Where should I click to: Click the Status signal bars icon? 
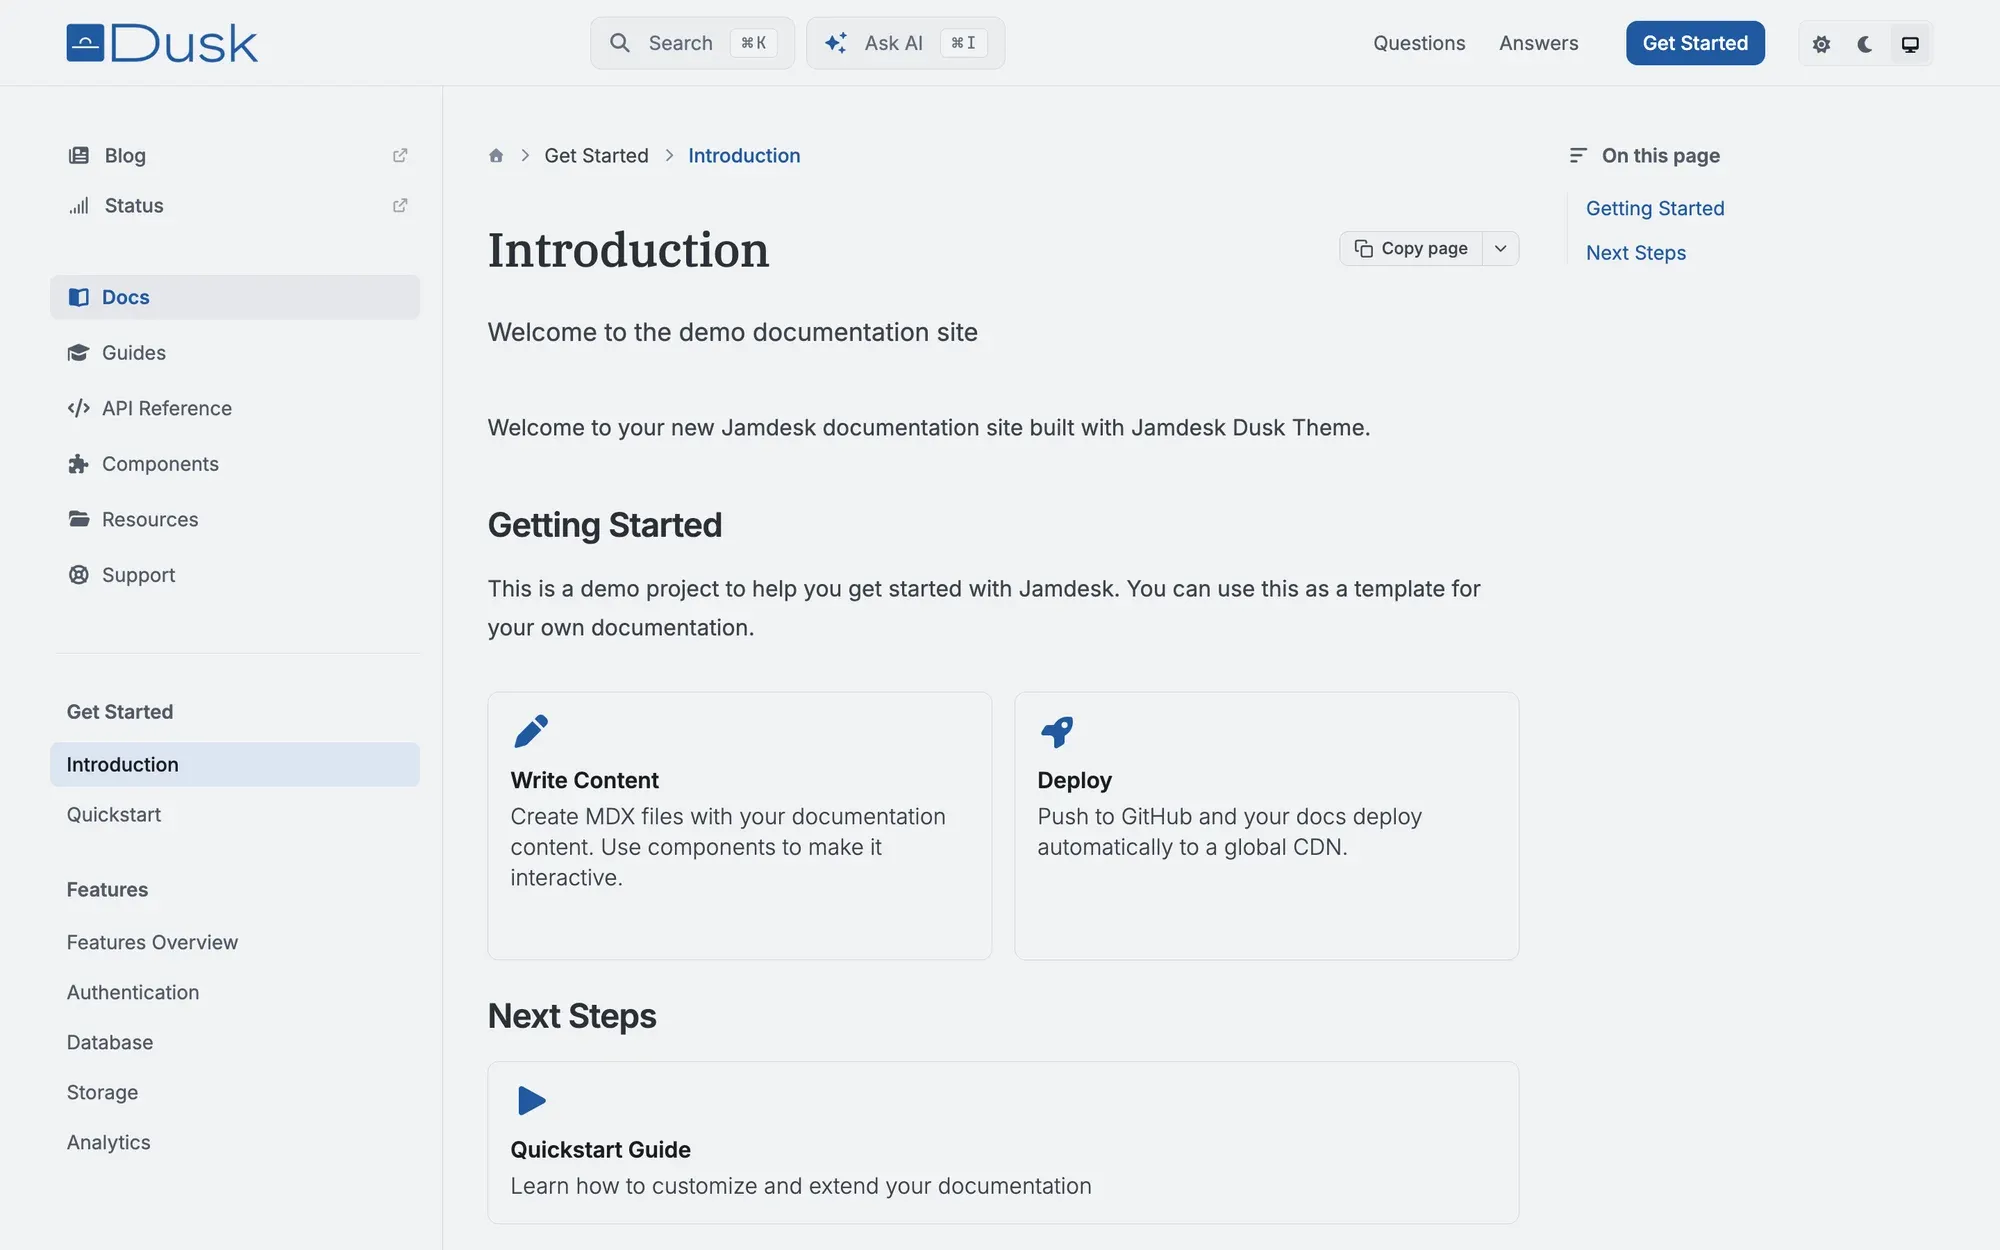78,205
